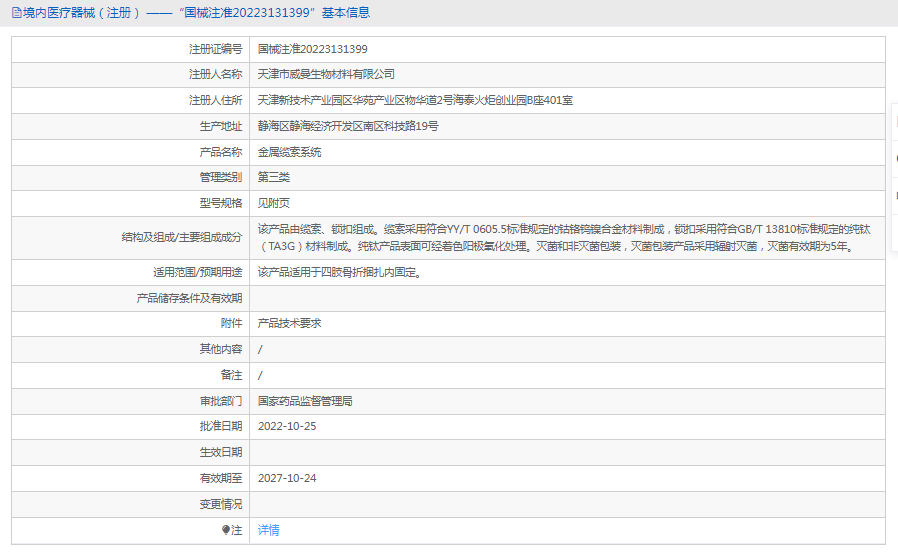The height and width of the screenshot is (553, 898).
Task: Click the 备注 label
Action: (232, 375)
